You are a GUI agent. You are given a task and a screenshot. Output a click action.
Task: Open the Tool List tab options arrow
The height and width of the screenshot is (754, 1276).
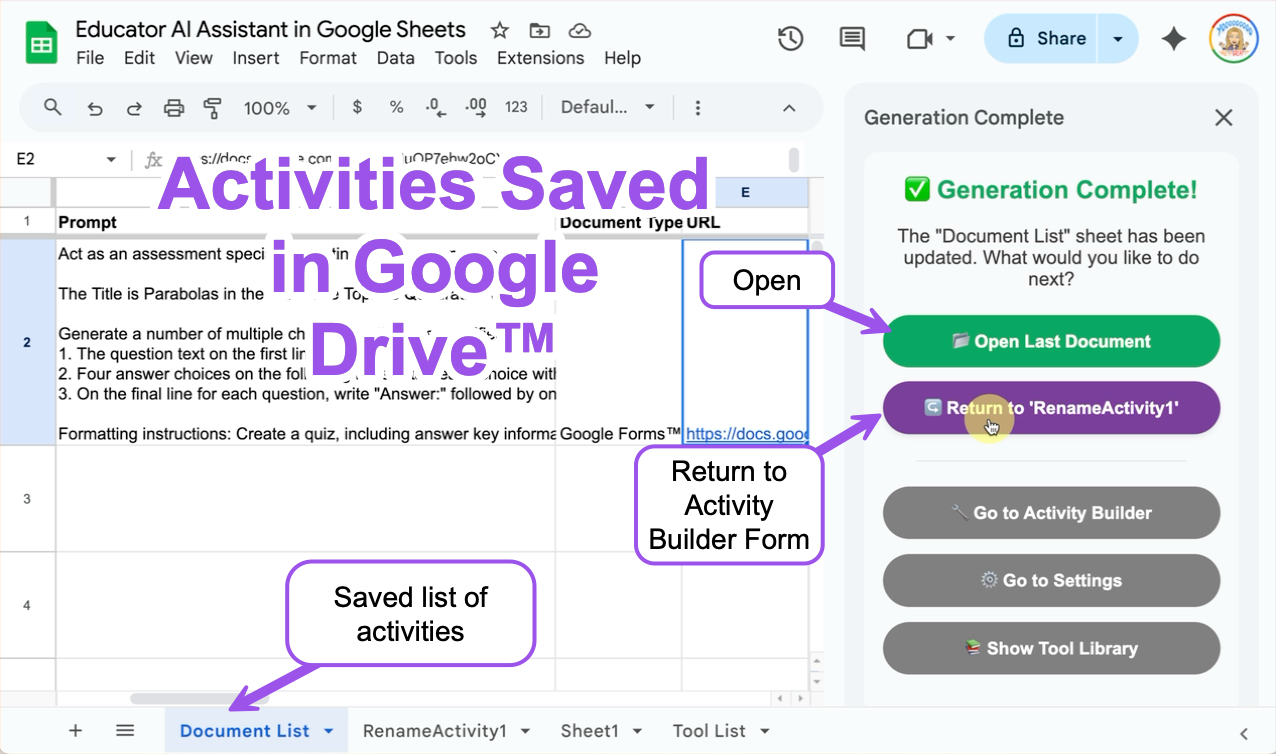click(764, 731)
